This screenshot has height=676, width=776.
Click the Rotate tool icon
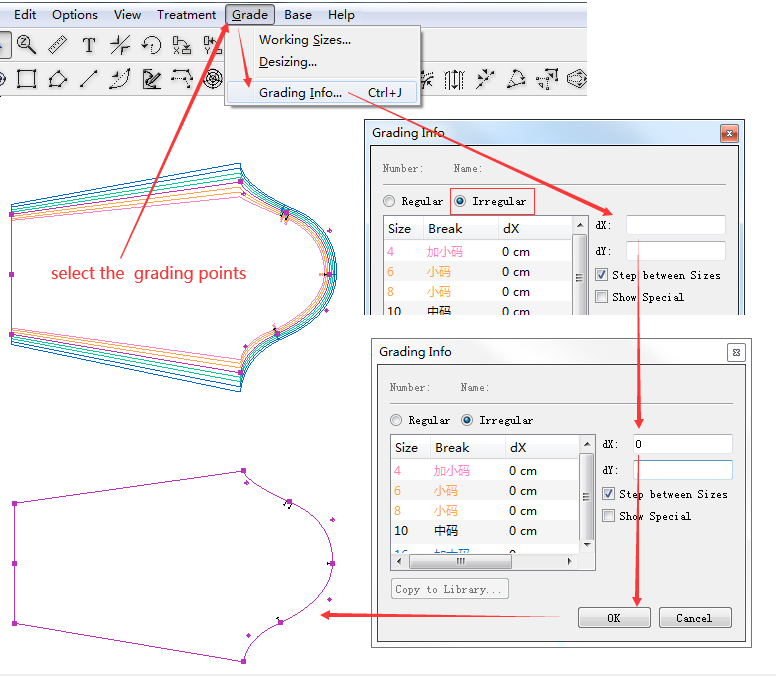pyautogui.click(x=151, y=44)
